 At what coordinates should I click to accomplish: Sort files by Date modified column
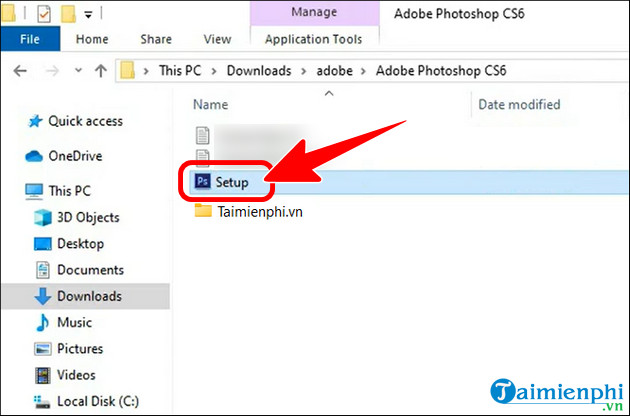pos(519,105)
